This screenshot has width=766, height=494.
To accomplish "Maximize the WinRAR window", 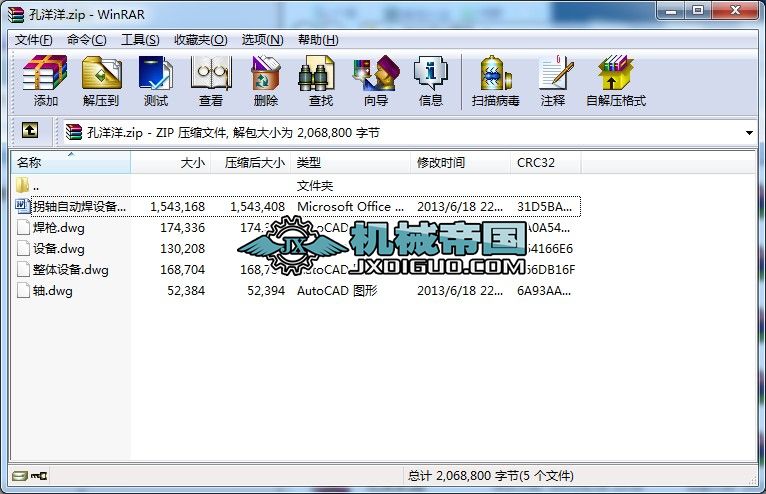I will tap(698, 11).
